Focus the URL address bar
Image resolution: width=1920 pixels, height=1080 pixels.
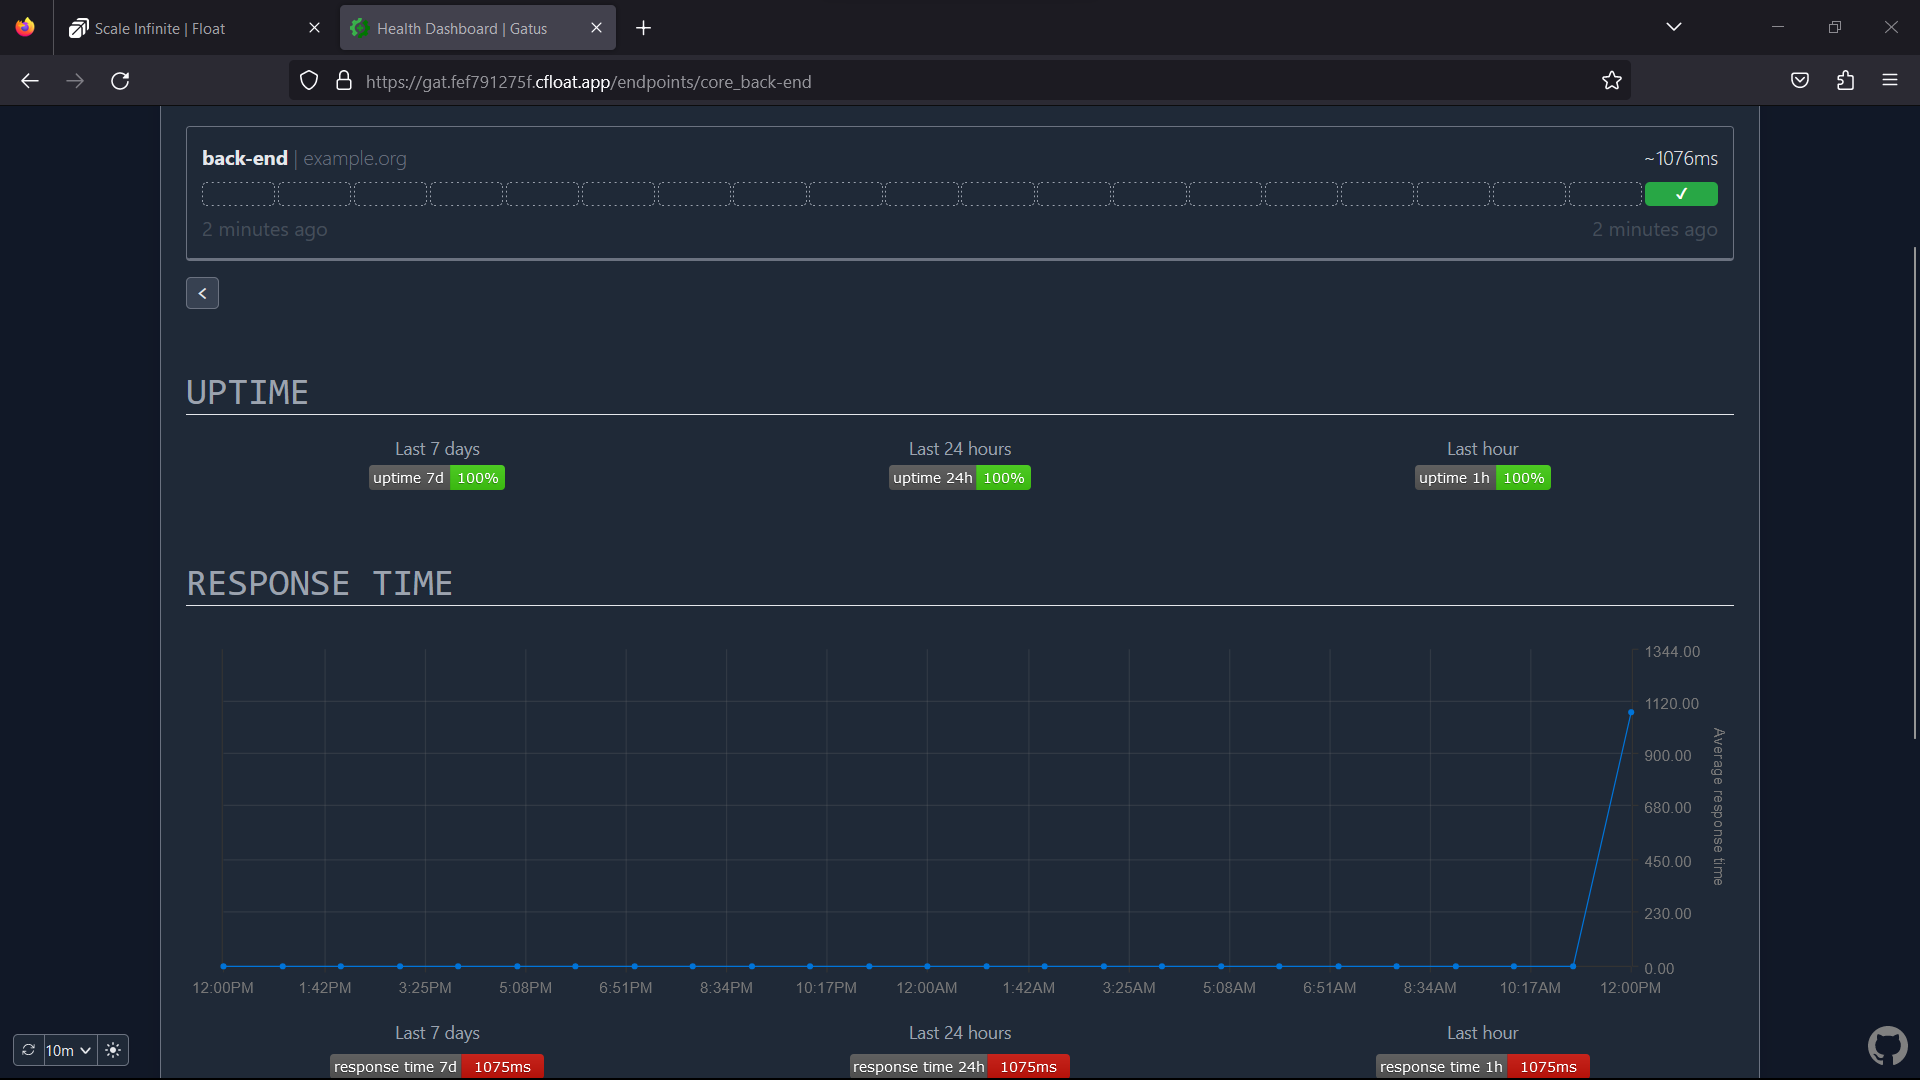click(x=960, y=81)
